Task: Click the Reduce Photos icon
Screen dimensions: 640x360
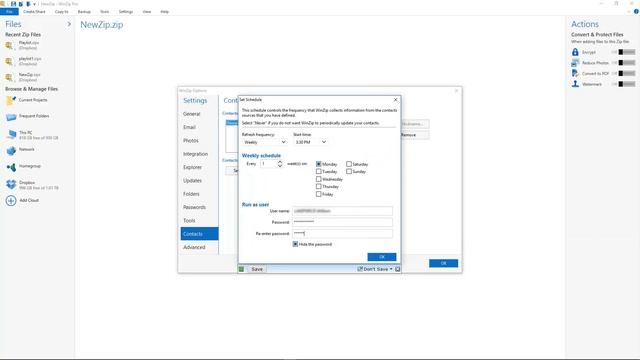Action: coord(575,63)
